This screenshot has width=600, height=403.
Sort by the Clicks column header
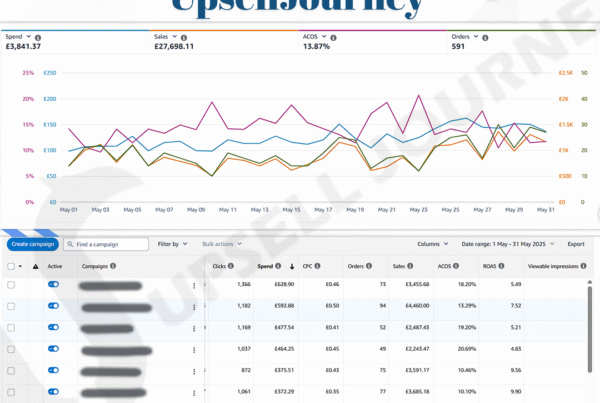pos(219,266)
